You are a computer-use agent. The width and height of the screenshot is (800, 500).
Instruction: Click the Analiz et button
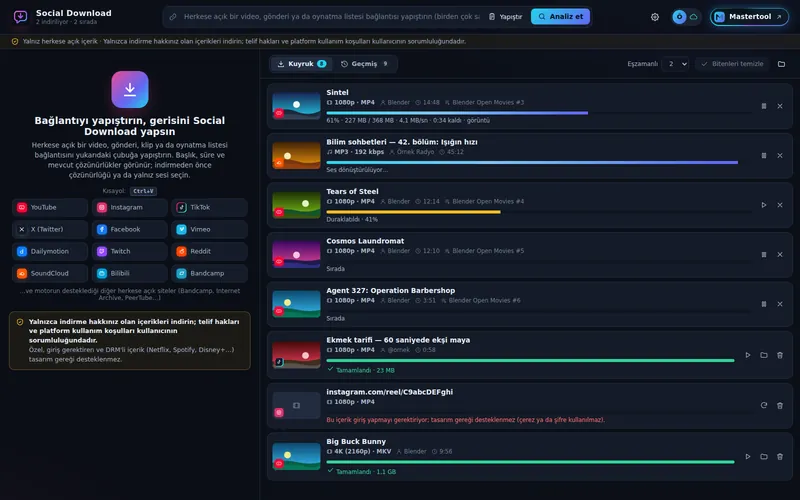point(560,16)
